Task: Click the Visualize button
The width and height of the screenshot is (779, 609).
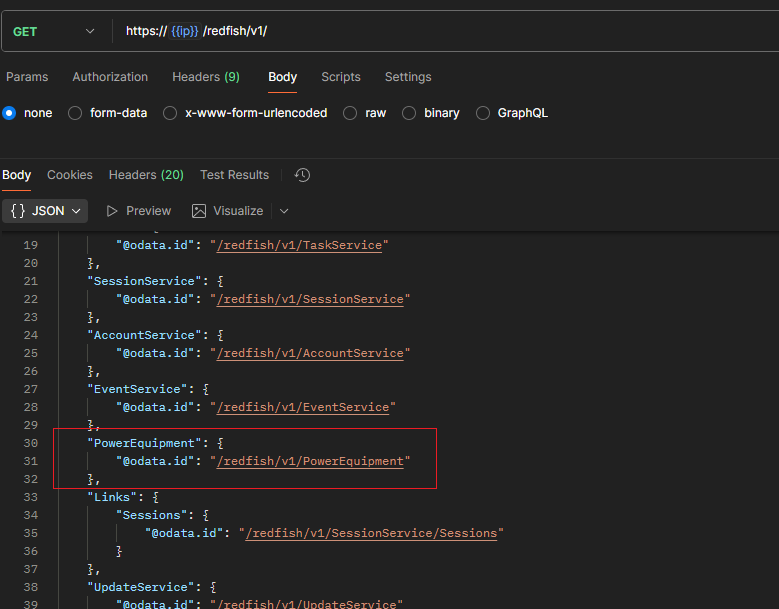Action: click(x=228, y=211)
